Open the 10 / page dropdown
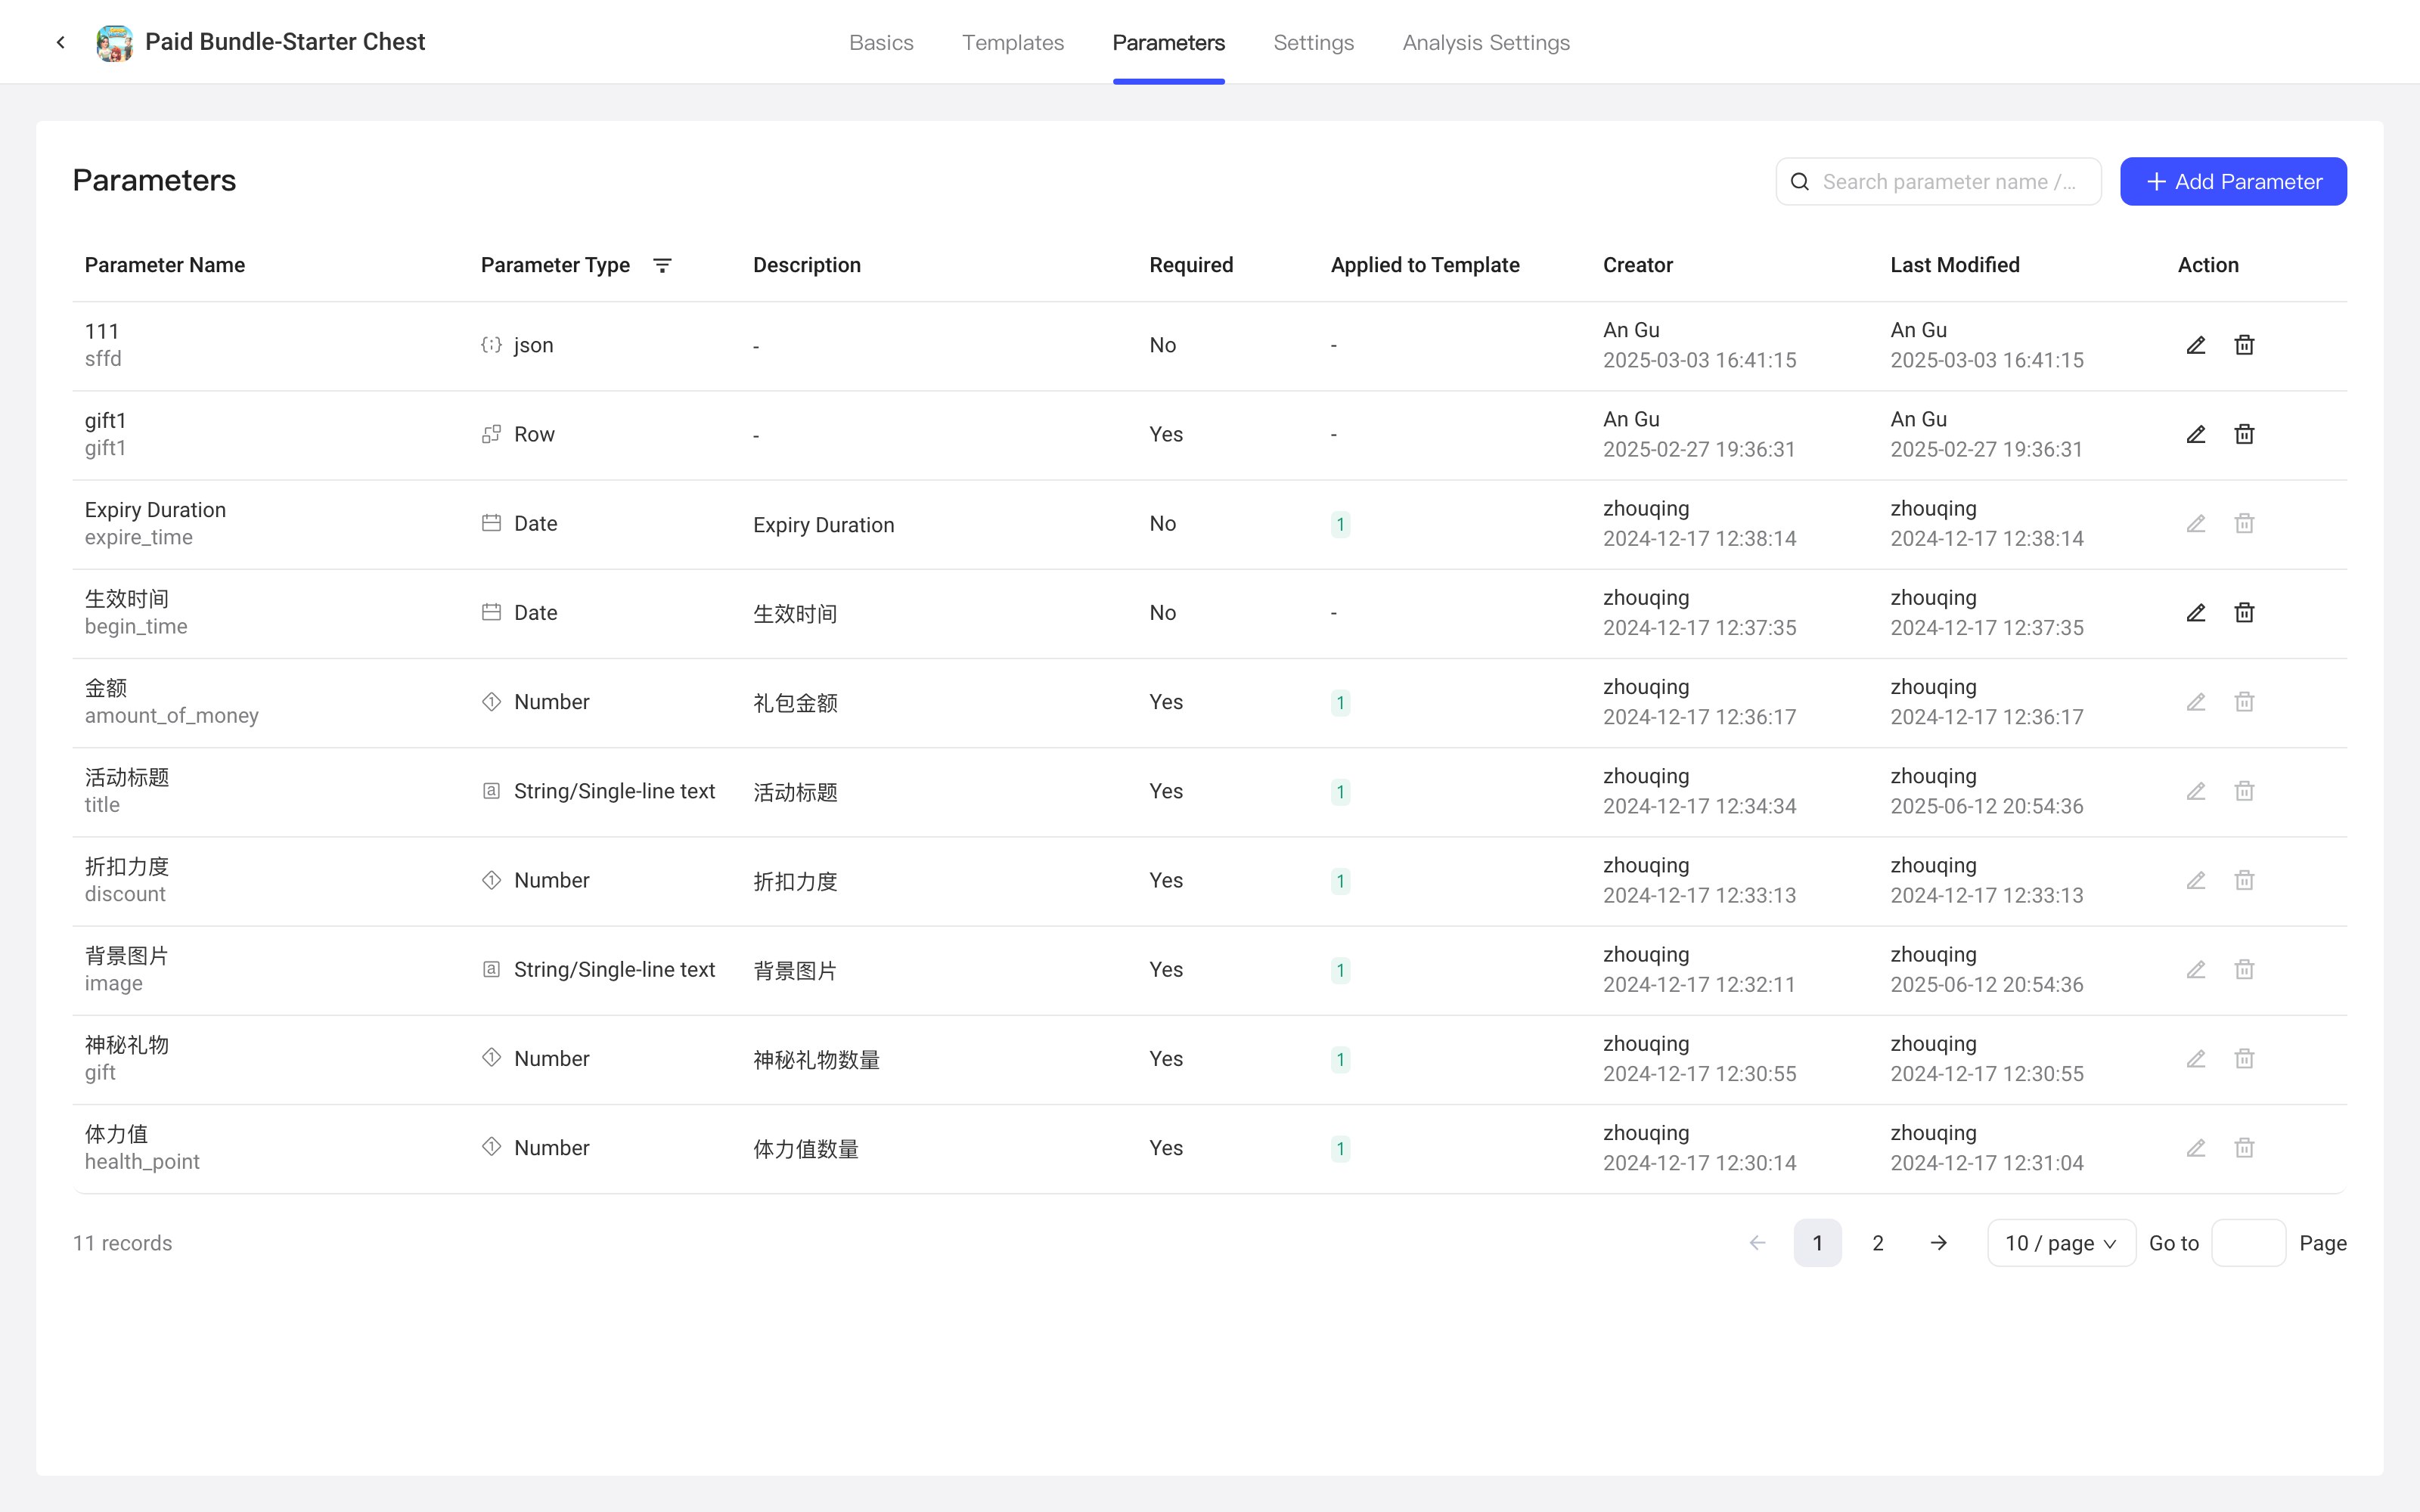Image resolution: width=2420 pixels, height=1512 pixels. (x=2061, y=1243)
